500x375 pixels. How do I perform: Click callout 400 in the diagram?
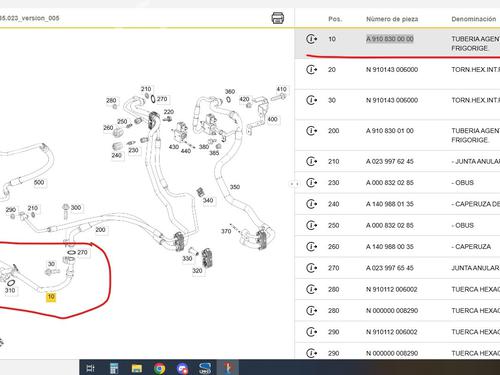coord(272,119)
